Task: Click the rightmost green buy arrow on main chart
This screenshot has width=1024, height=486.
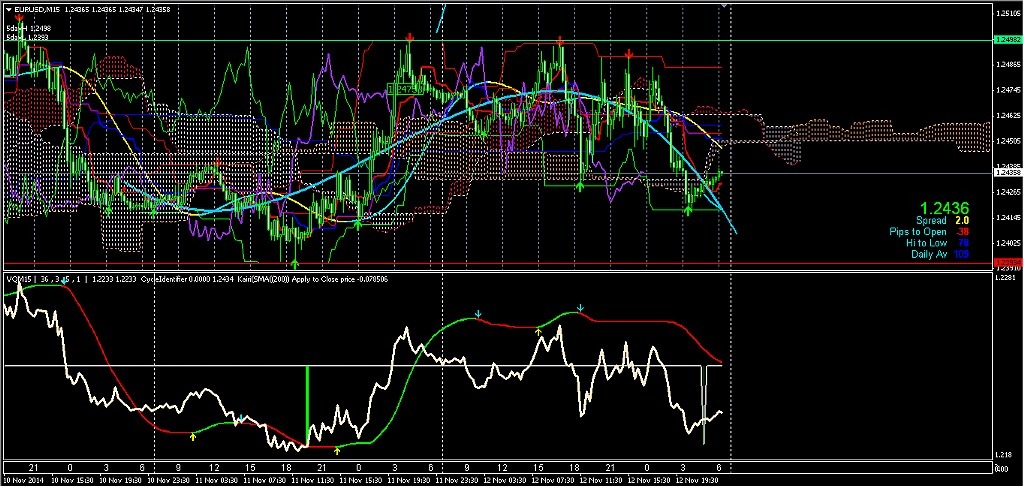Action: (x=688, y=209)
